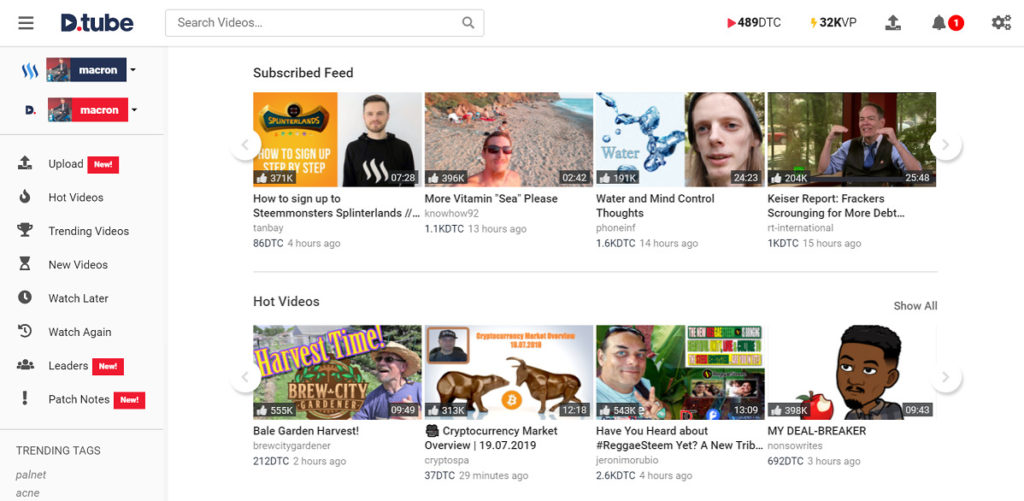The image size is (1024, 501).
Task: Open the Harvest Time video thumbnail
Action: click(338, 372)
